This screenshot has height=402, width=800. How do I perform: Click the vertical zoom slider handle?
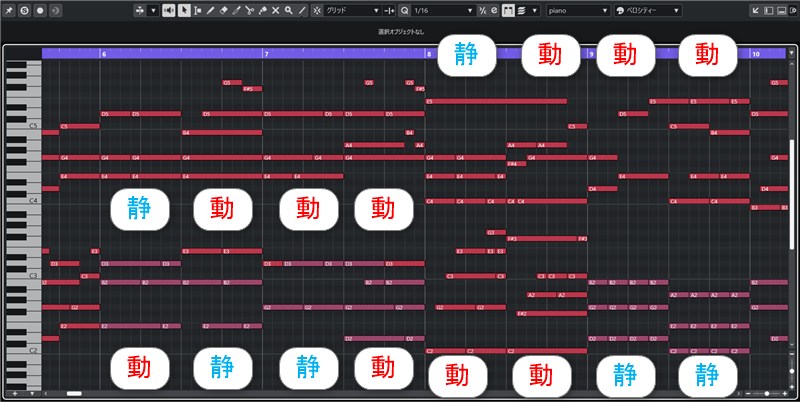coord(791,371)
